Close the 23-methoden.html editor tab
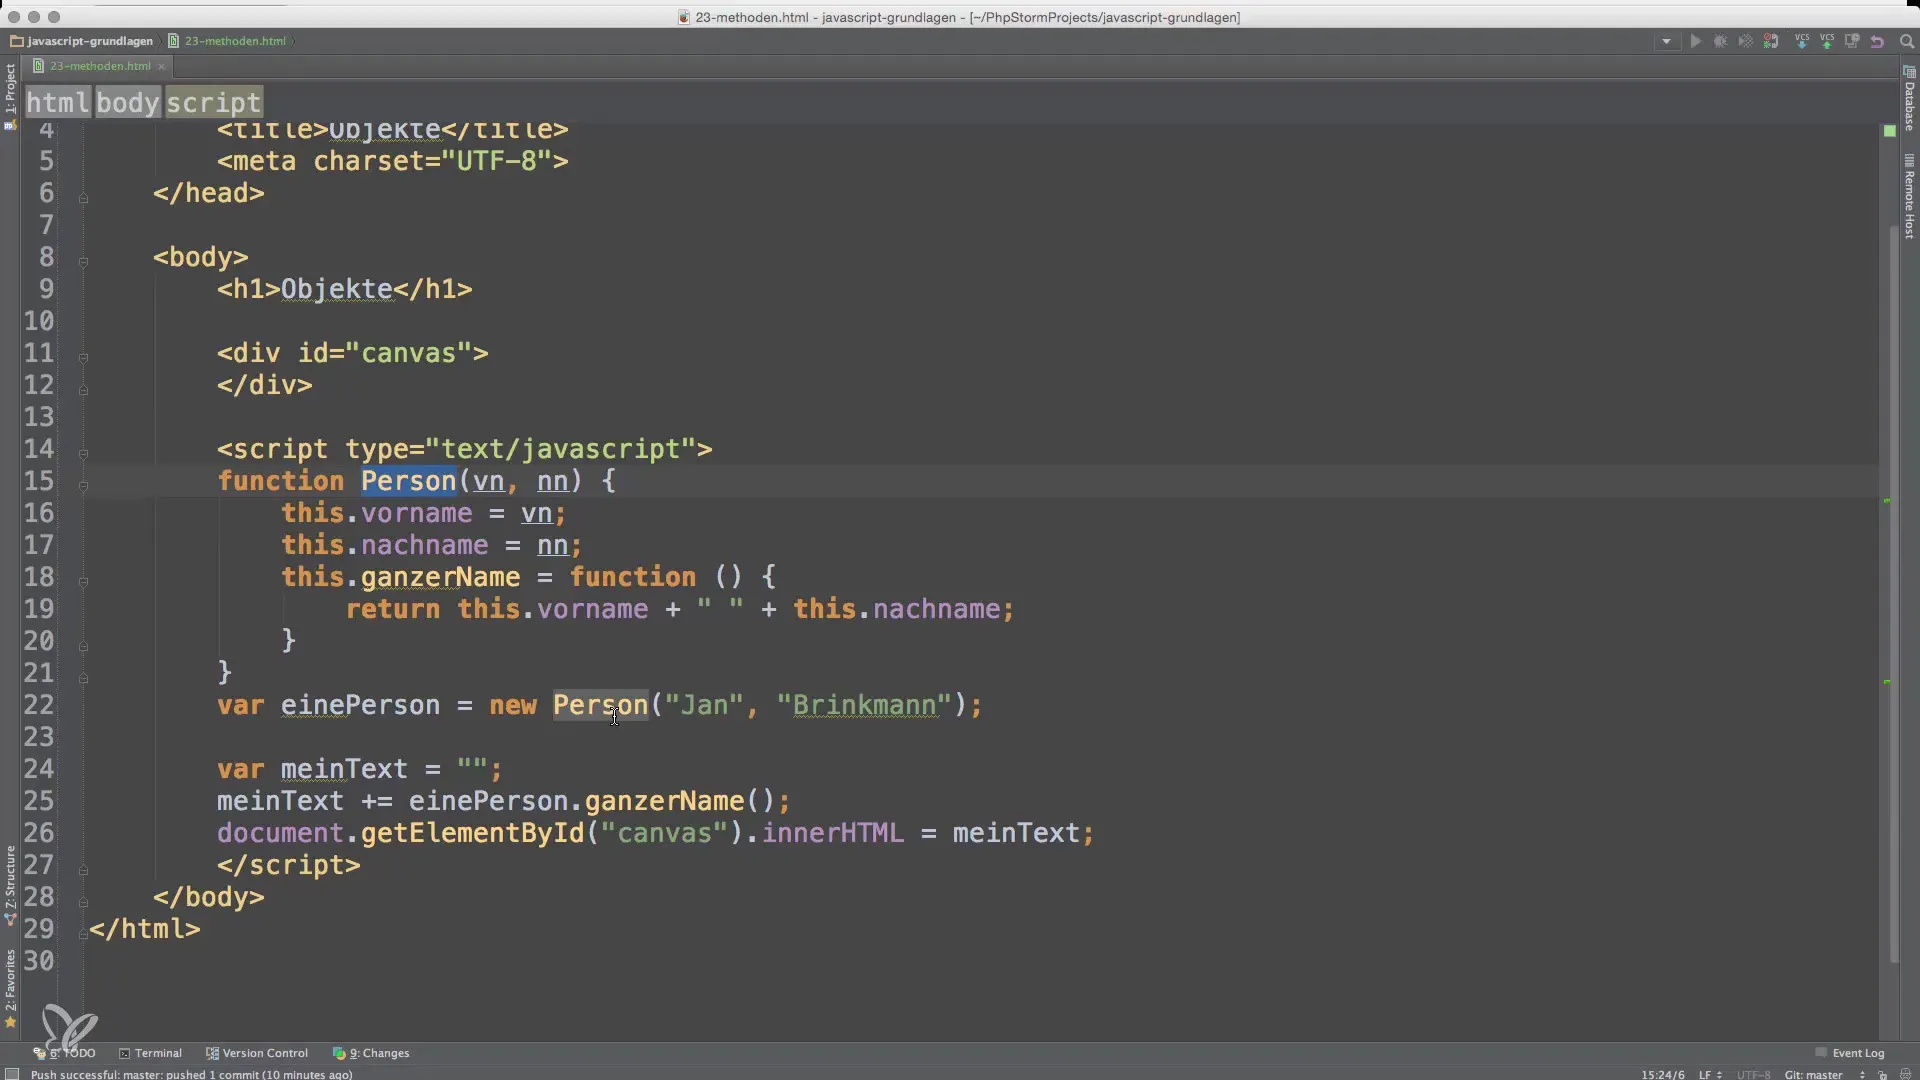 coord(161,67)
